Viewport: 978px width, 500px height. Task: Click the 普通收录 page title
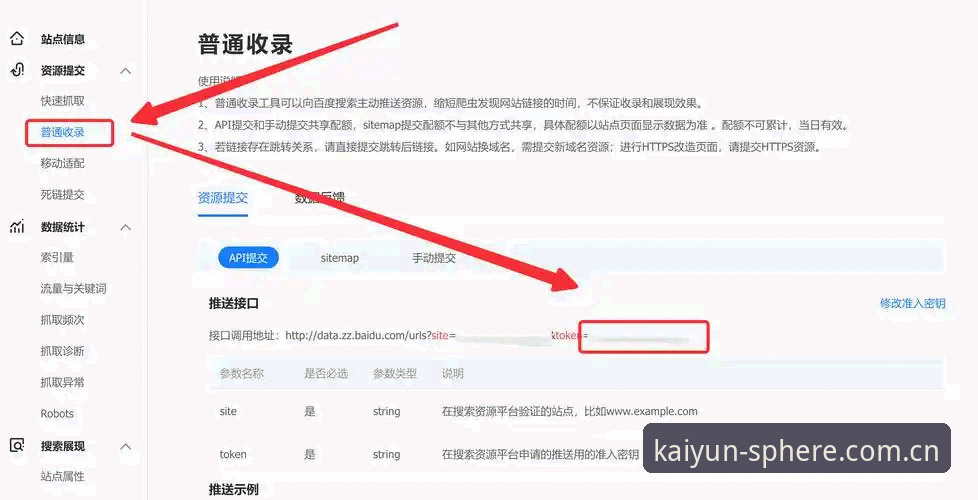click(x=246, y=44)
